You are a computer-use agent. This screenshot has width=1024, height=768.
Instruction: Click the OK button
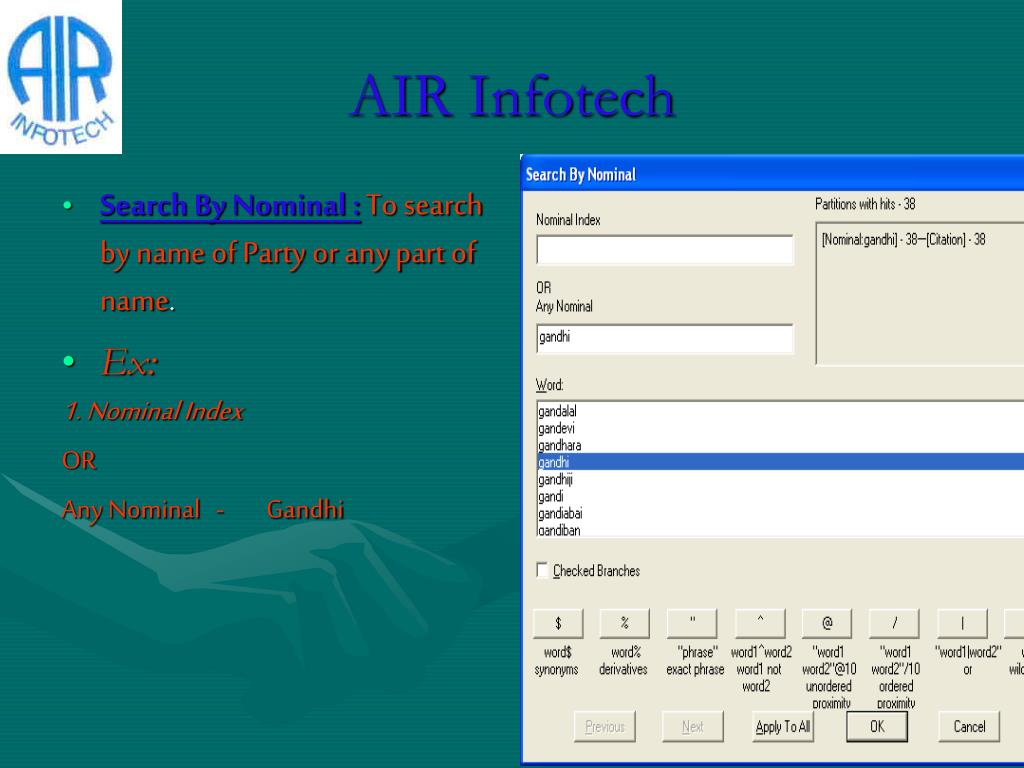tap(877, 726)
